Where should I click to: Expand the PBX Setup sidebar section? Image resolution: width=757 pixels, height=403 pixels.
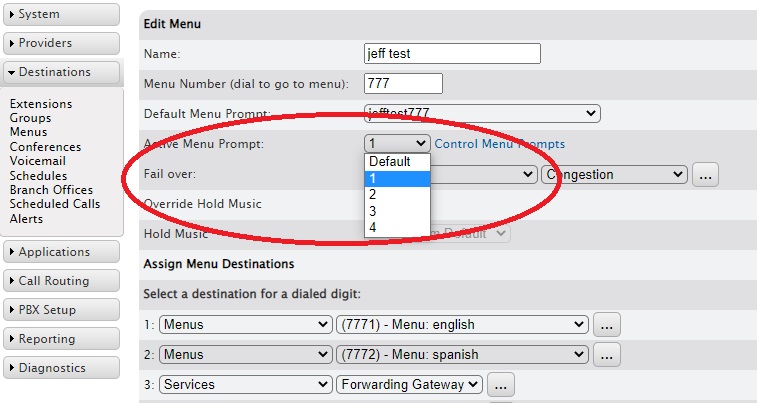point(61,310)
